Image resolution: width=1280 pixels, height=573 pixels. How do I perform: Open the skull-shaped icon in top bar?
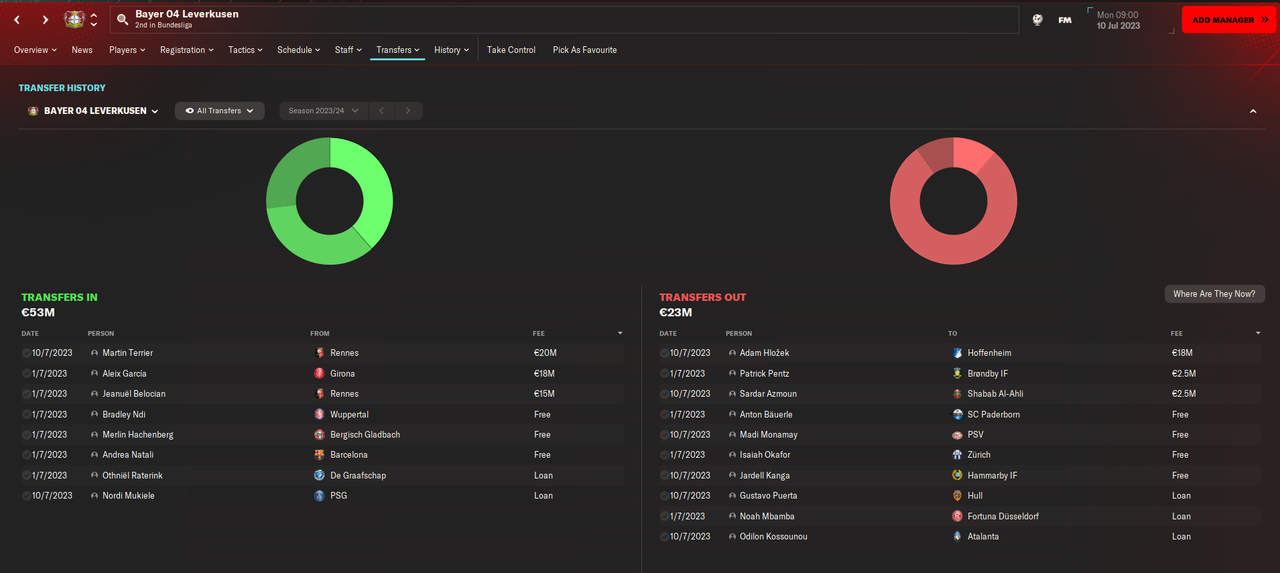point(1038,20)
